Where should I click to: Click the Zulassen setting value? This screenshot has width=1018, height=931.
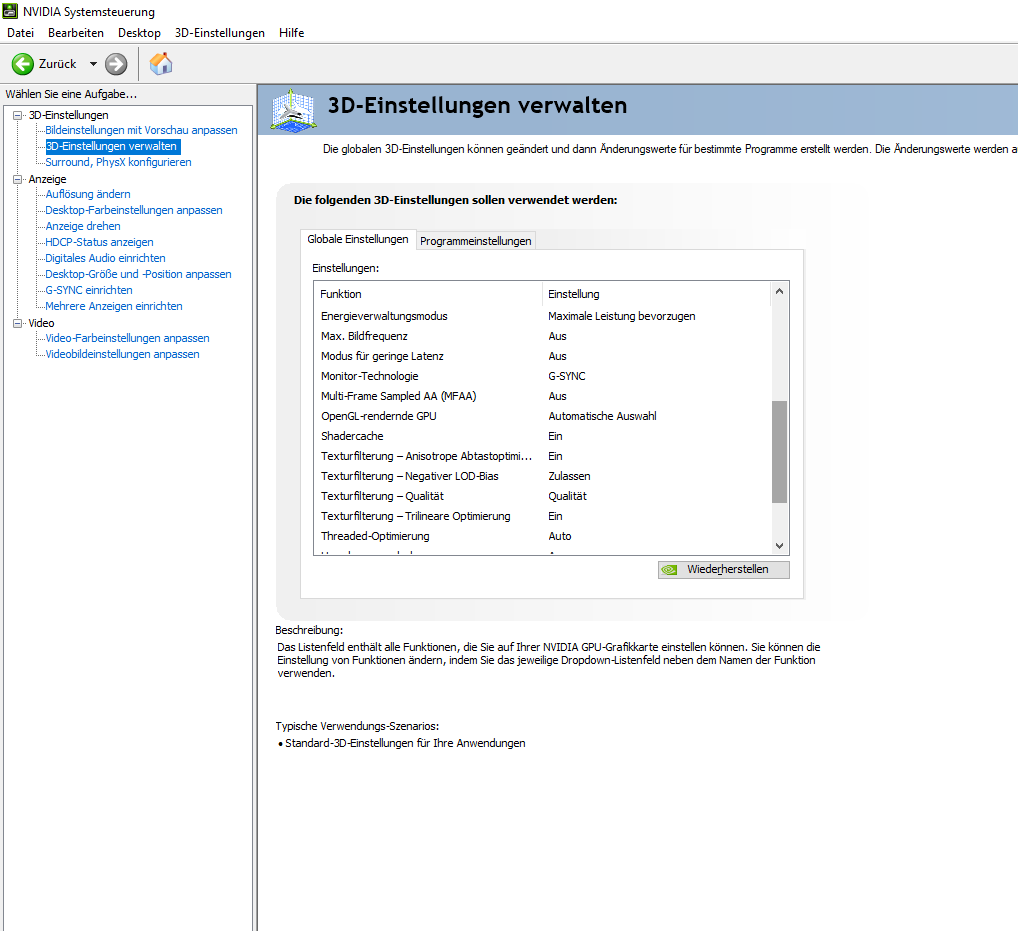pos(569,476)
